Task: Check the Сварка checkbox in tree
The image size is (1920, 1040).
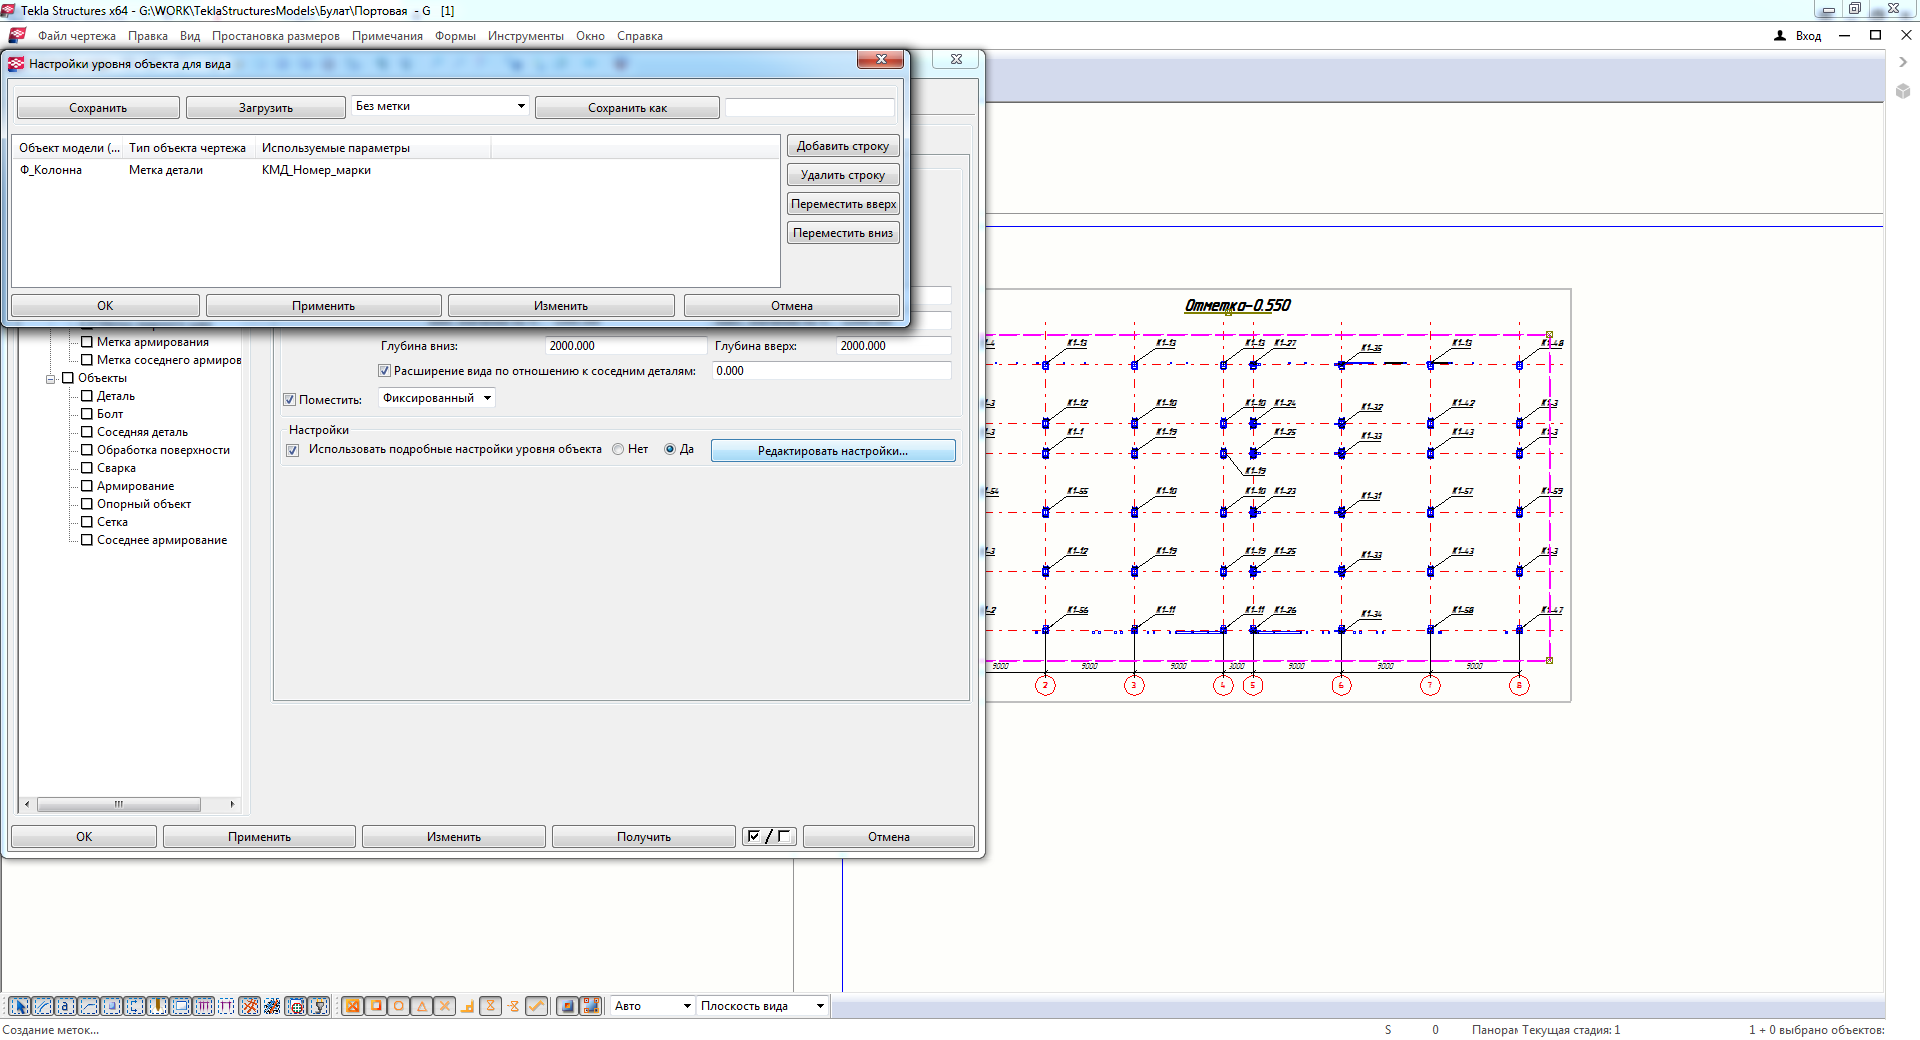Action: pyautogui.click(x=87, y=468)
